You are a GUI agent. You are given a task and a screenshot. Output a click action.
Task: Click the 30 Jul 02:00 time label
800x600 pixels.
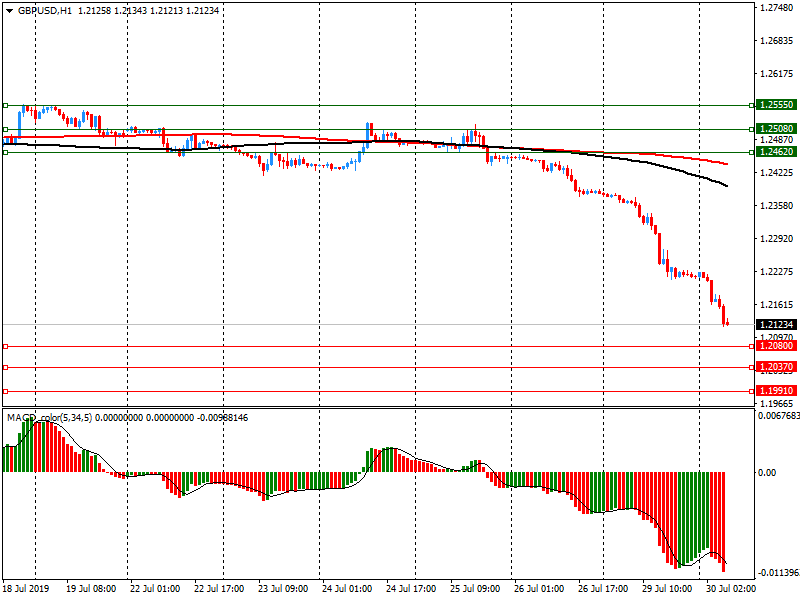(731, 588)
